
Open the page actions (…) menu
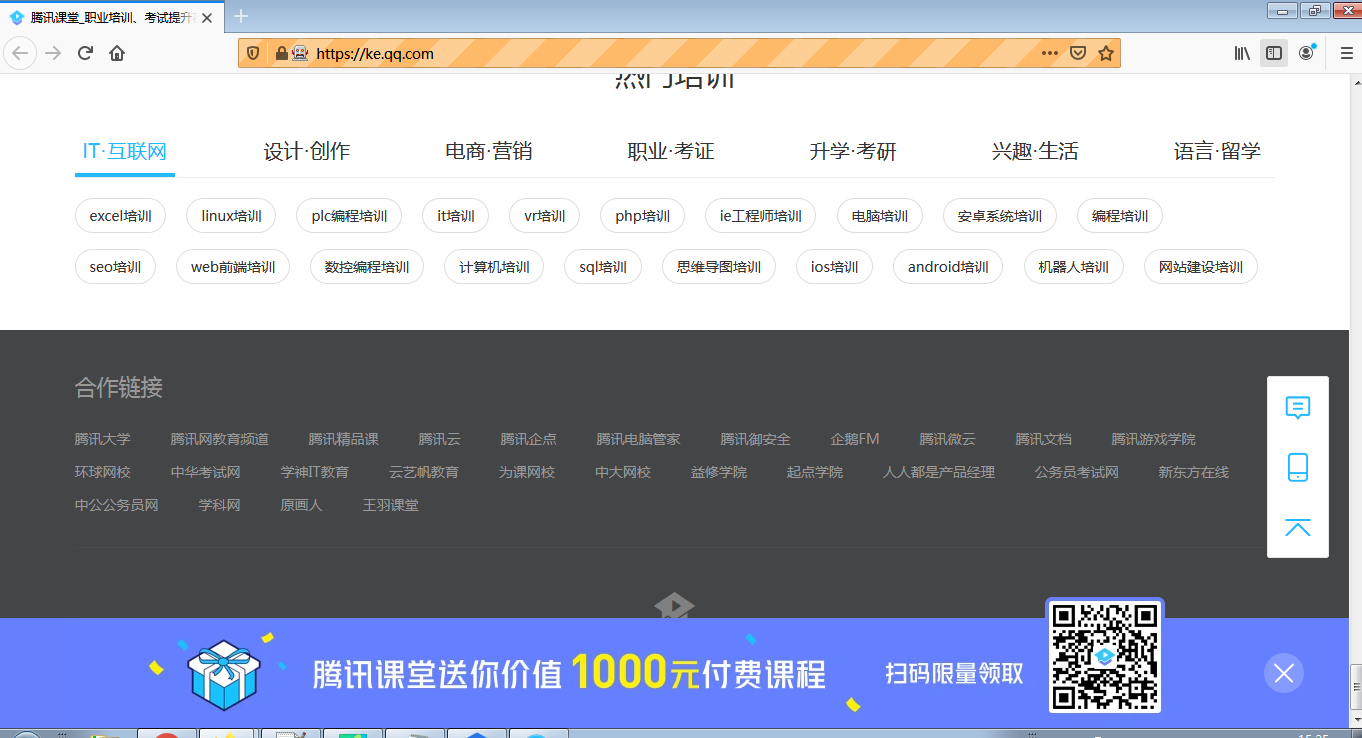tap(1049, 53)
